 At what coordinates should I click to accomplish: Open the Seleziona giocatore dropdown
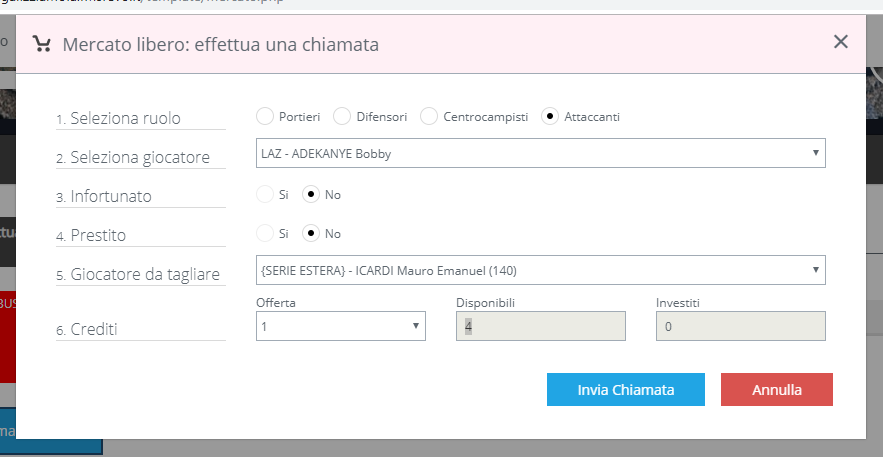point(540,153)
